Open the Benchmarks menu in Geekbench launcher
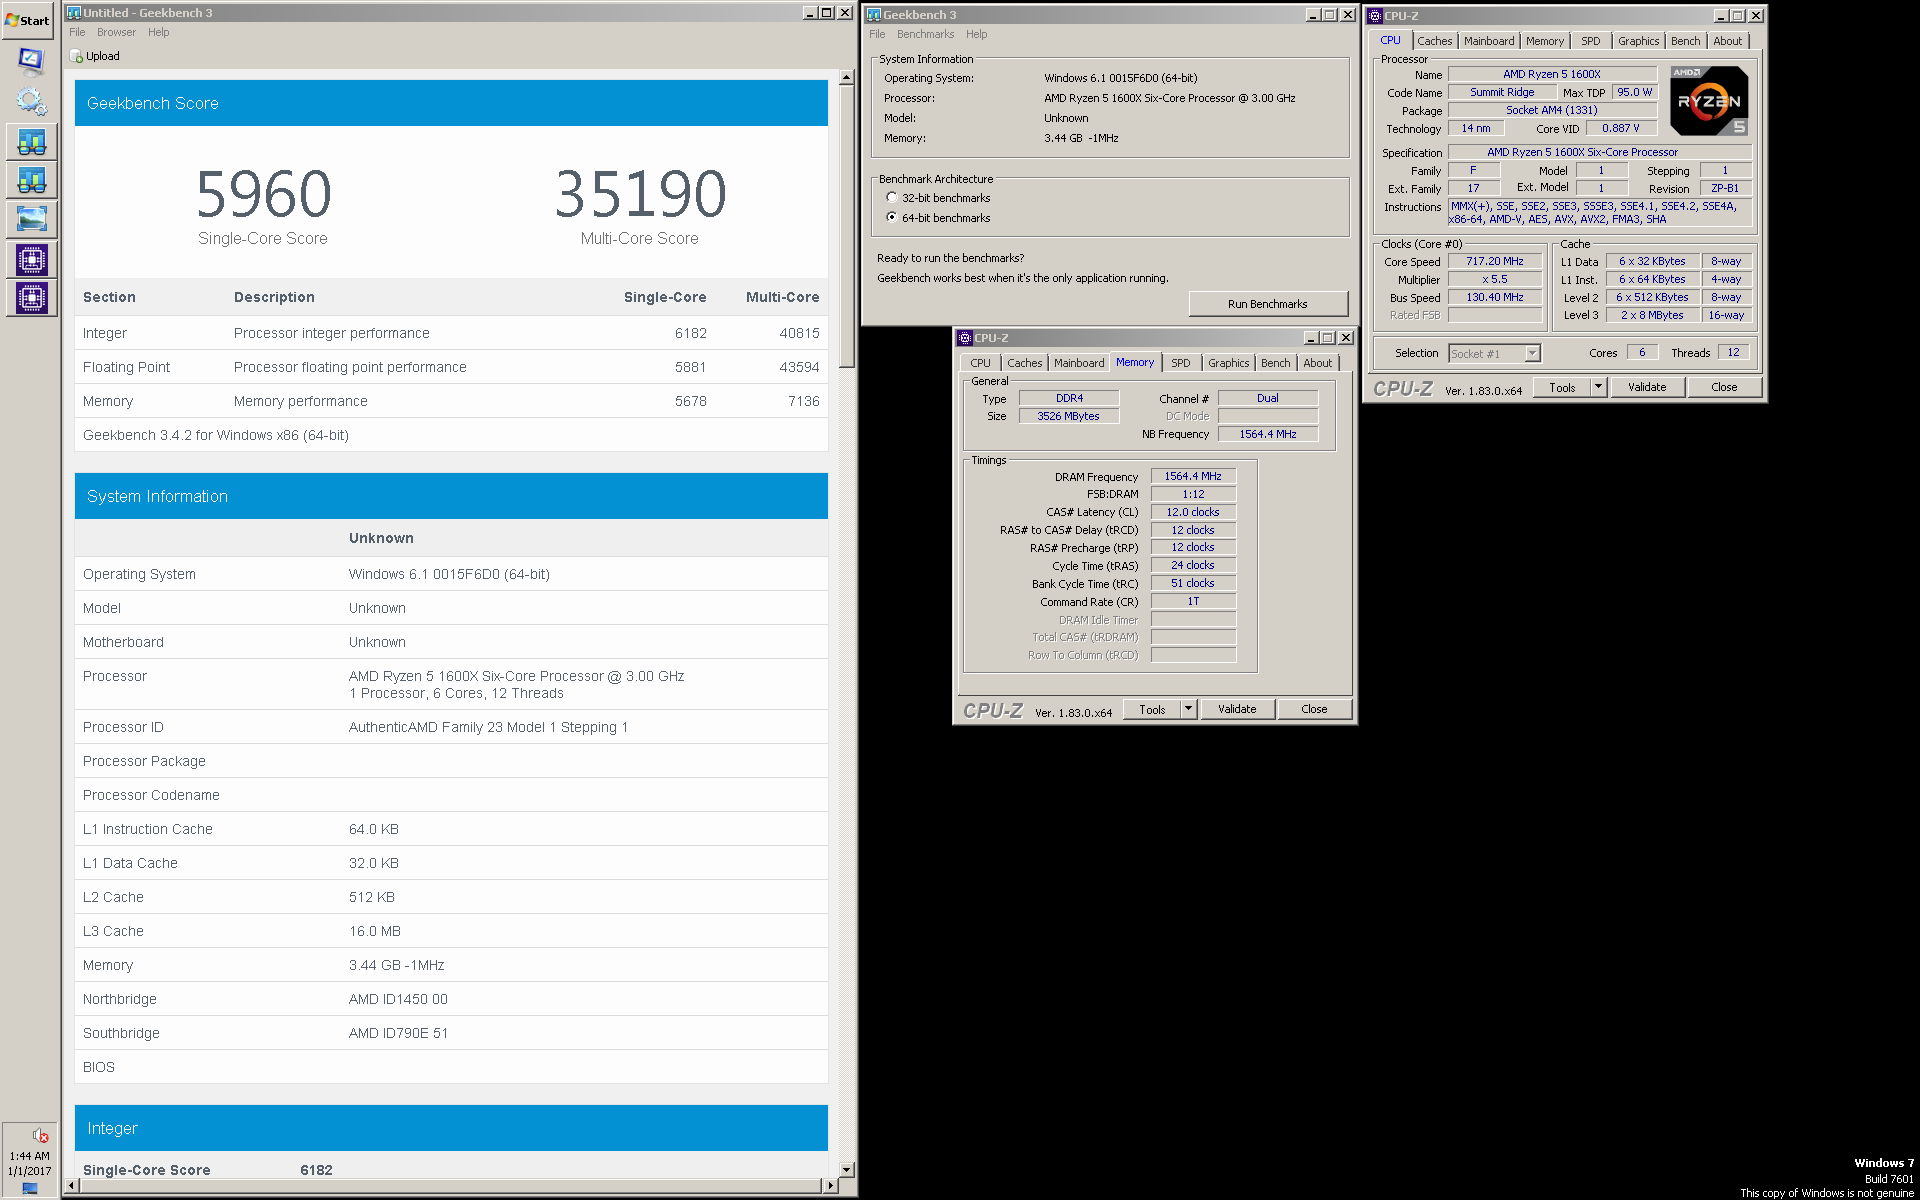1920x1200 pixels. pos(925,35)
